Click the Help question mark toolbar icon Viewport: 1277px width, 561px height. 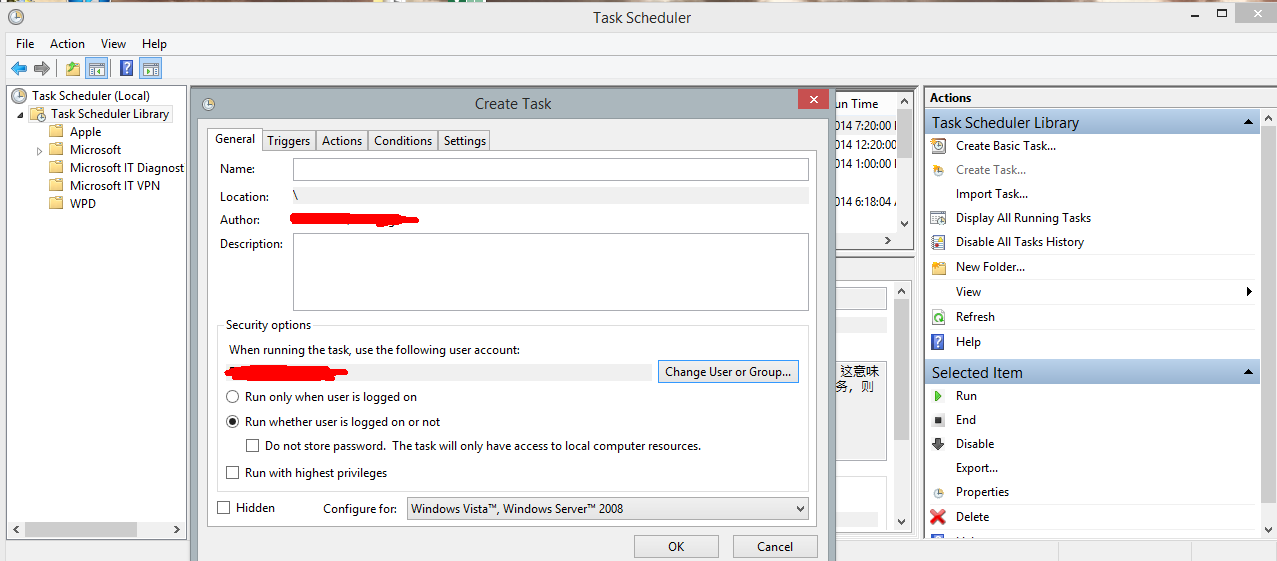(x=126, y=69)
